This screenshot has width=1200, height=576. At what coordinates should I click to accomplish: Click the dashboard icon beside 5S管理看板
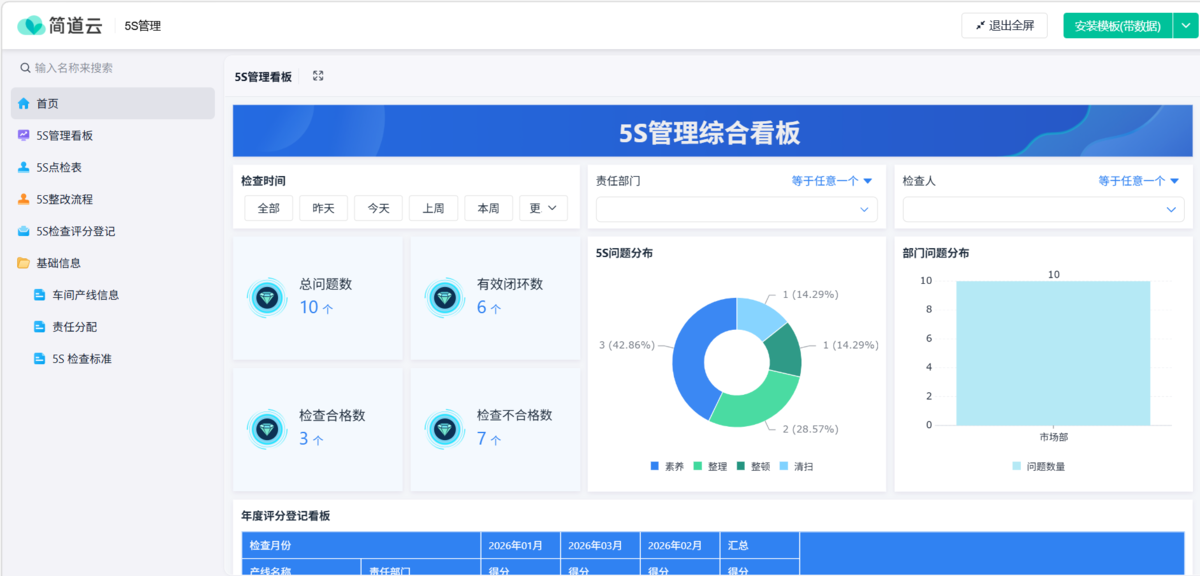click(24, 135)
